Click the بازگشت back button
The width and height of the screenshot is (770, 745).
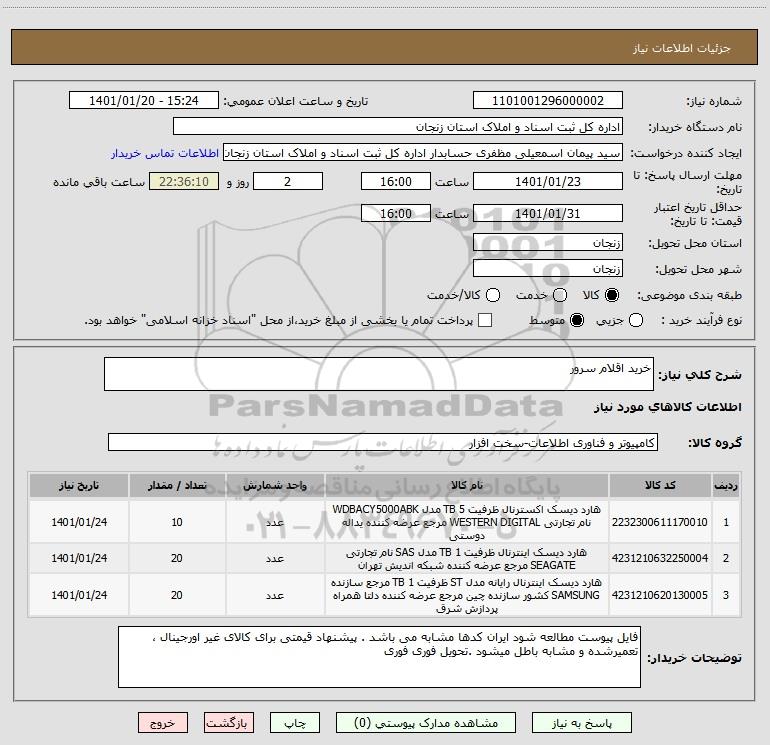click(229, 723)
